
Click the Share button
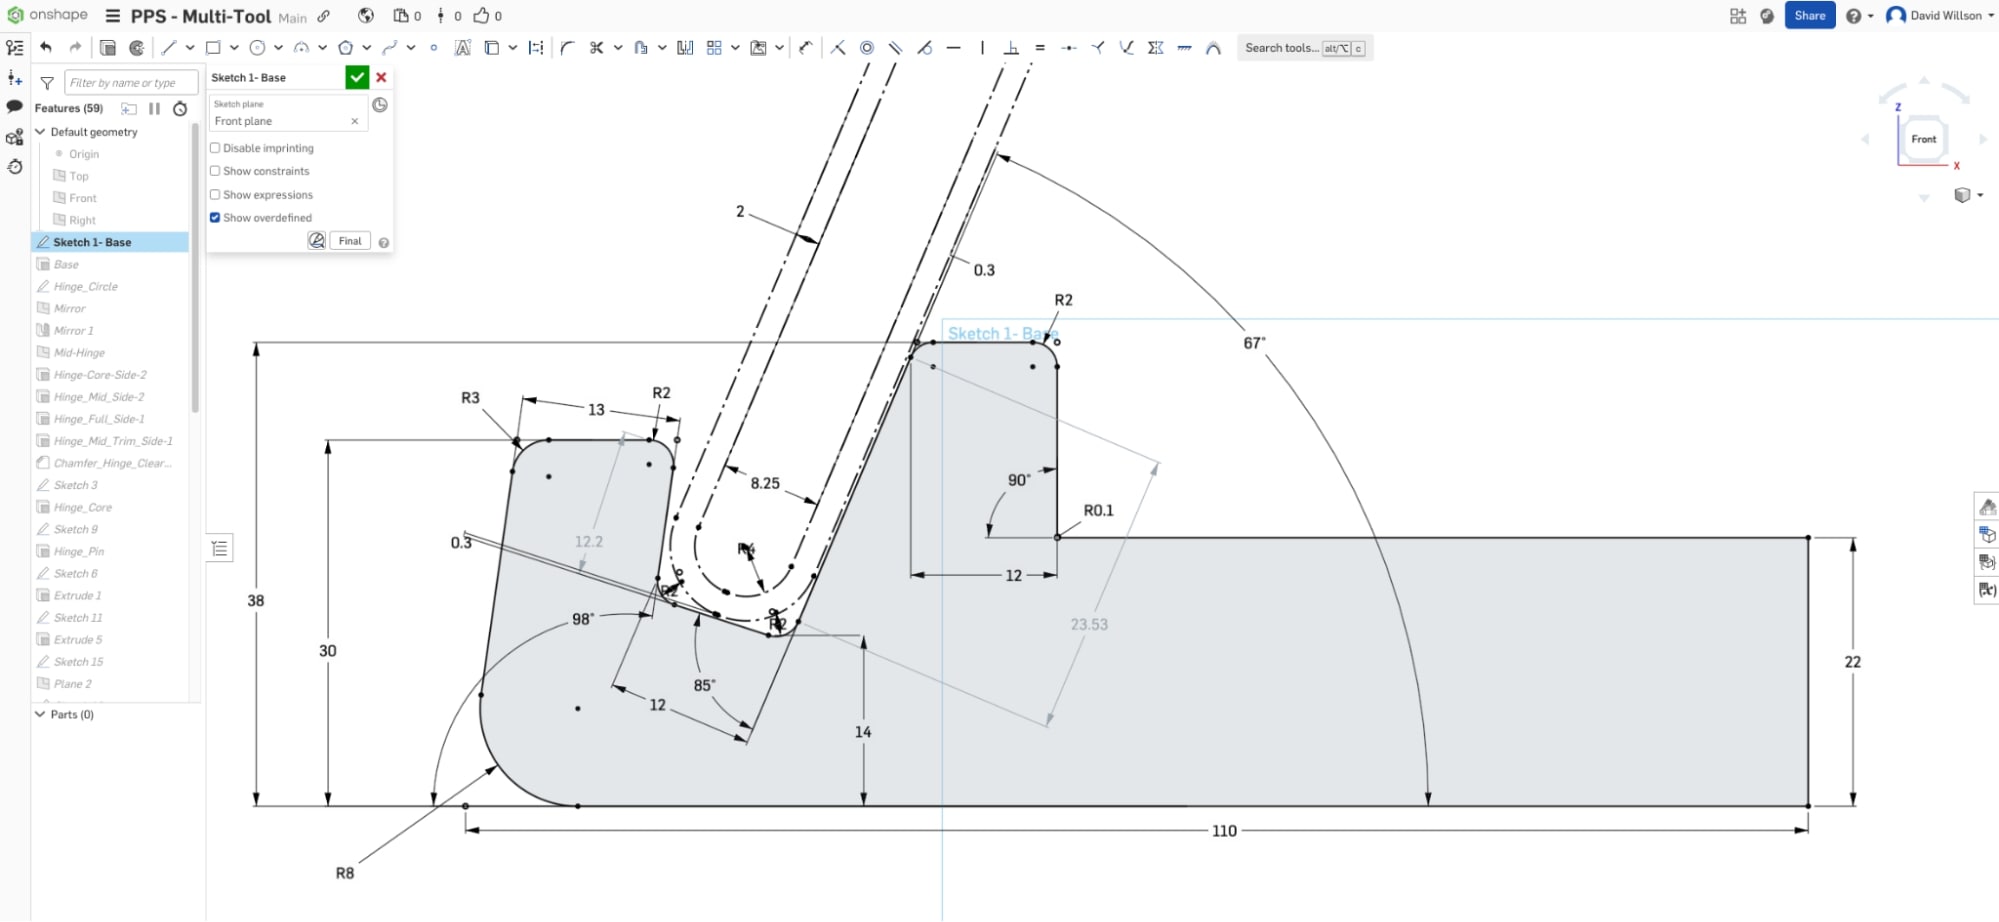pyautogui.click(x=1809, y=15)
